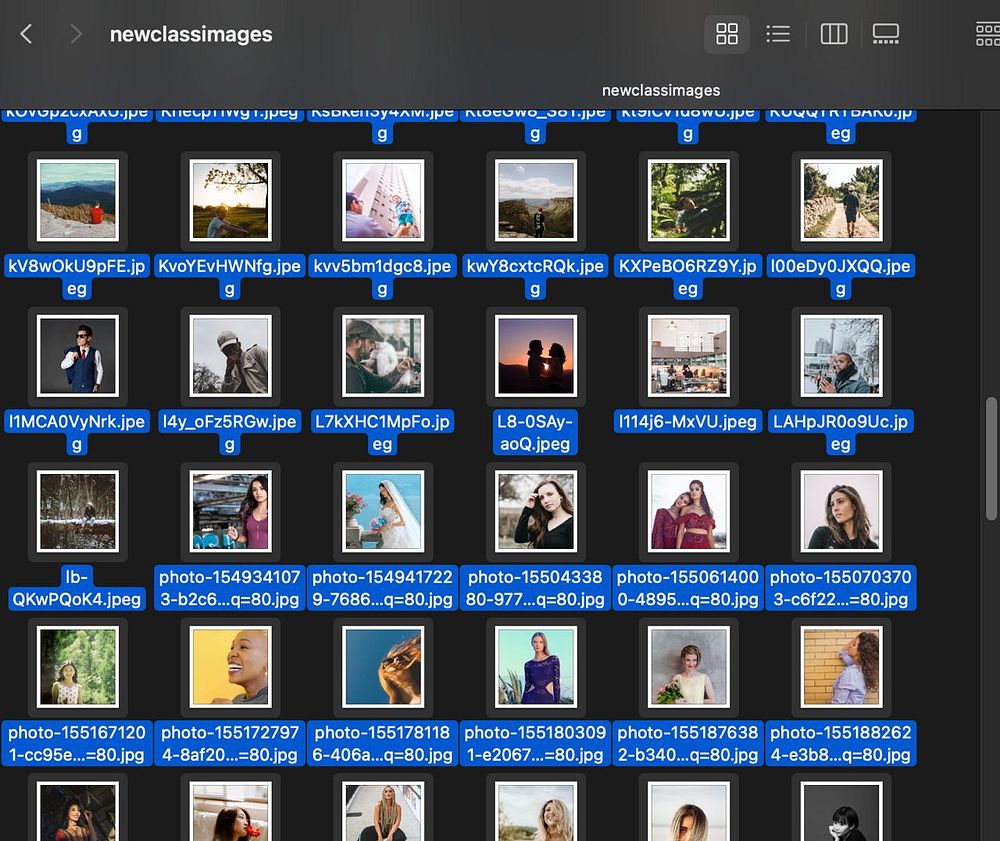The image size is (1000, 841).
Task: Click the l114j6-MxVU.jpeg file label
Action: (x=688, y=421)
